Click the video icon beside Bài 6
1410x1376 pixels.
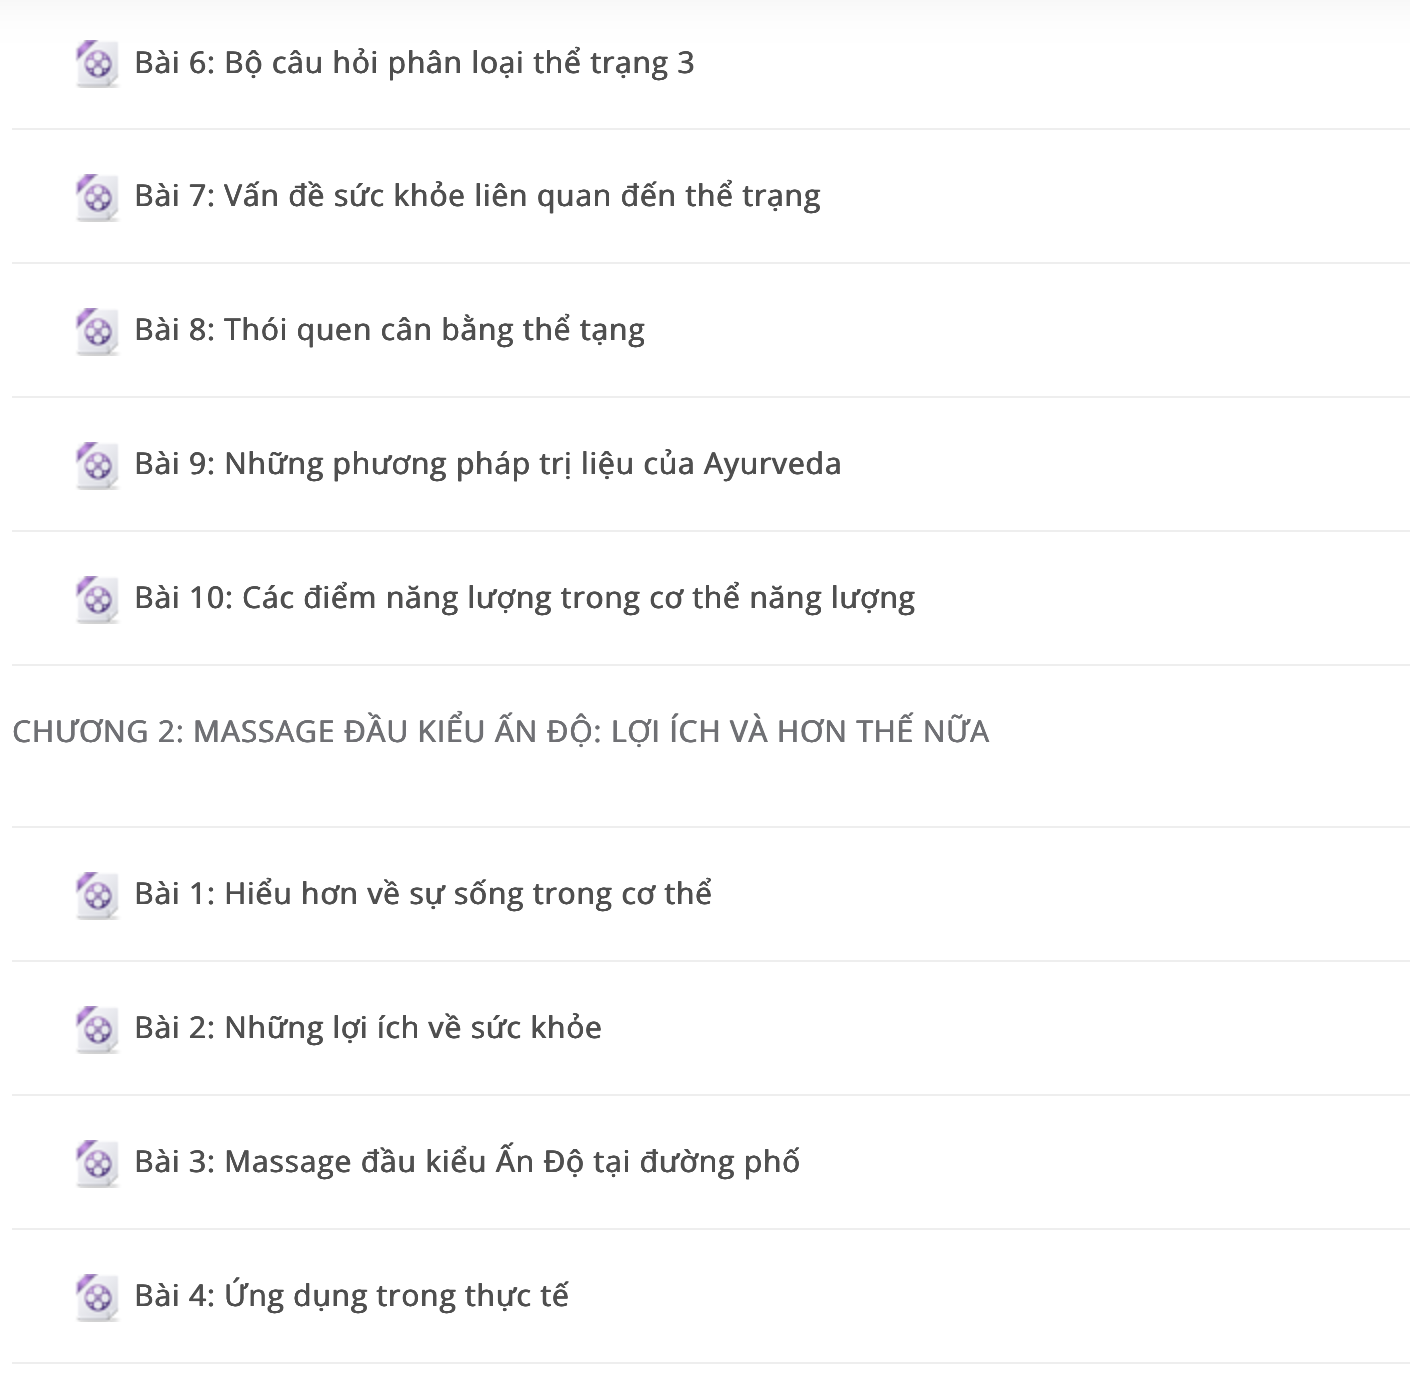pos(97,64)
